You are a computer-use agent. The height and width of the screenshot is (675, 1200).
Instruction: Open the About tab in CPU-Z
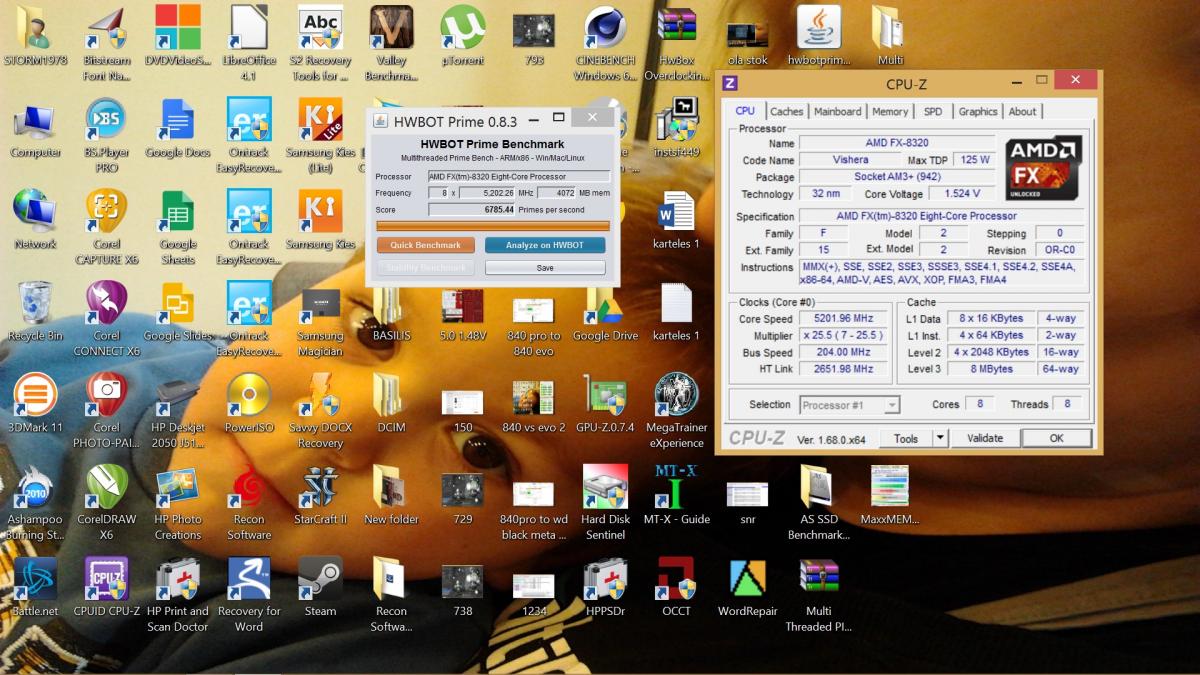pos(1023,112)
